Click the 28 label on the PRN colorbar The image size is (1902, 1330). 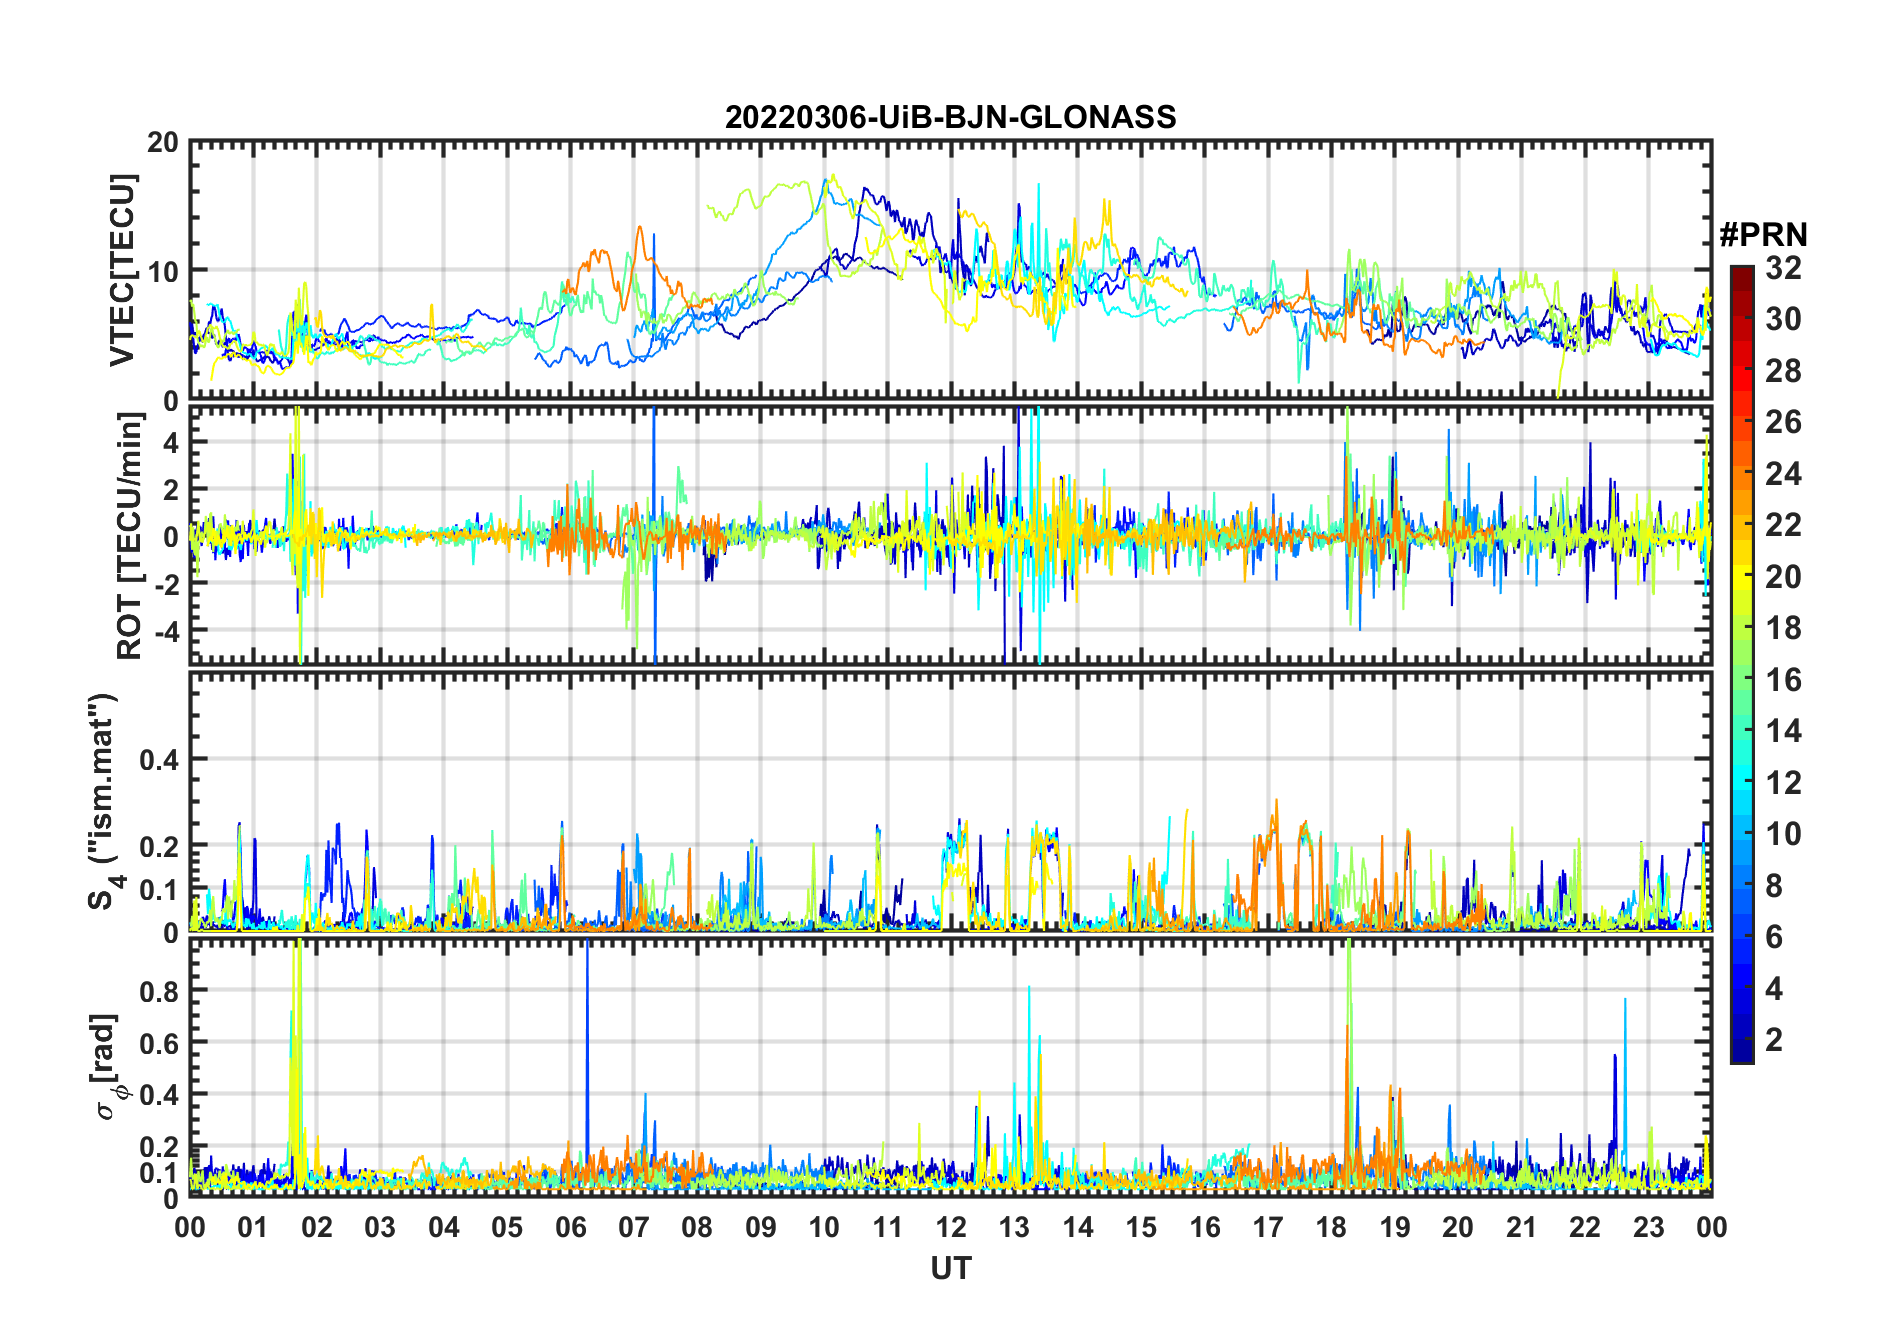[x=1784, y=371]
